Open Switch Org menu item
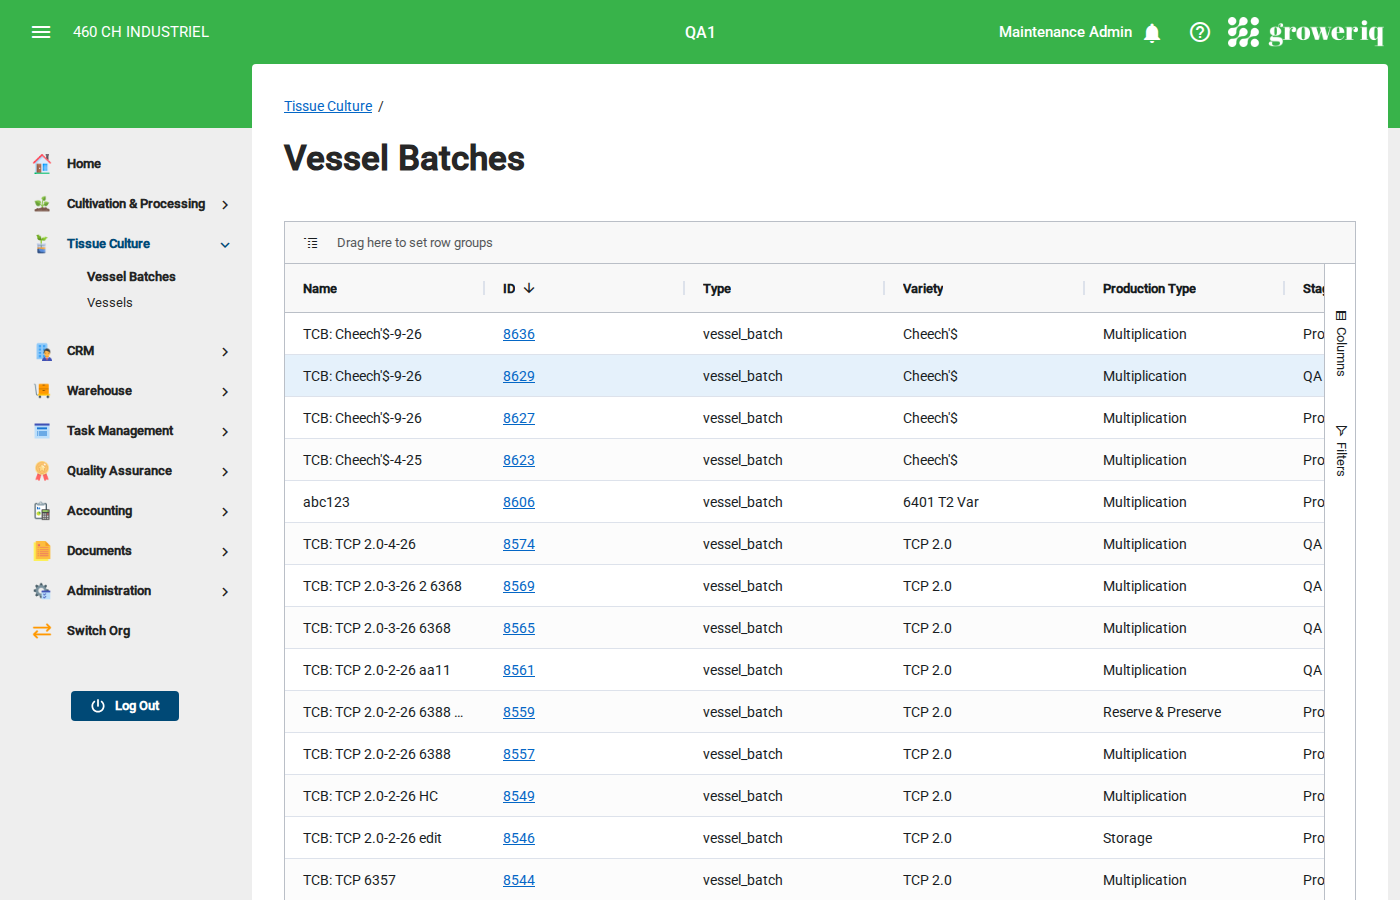1400x900 pixels. [x=98, y=630]
